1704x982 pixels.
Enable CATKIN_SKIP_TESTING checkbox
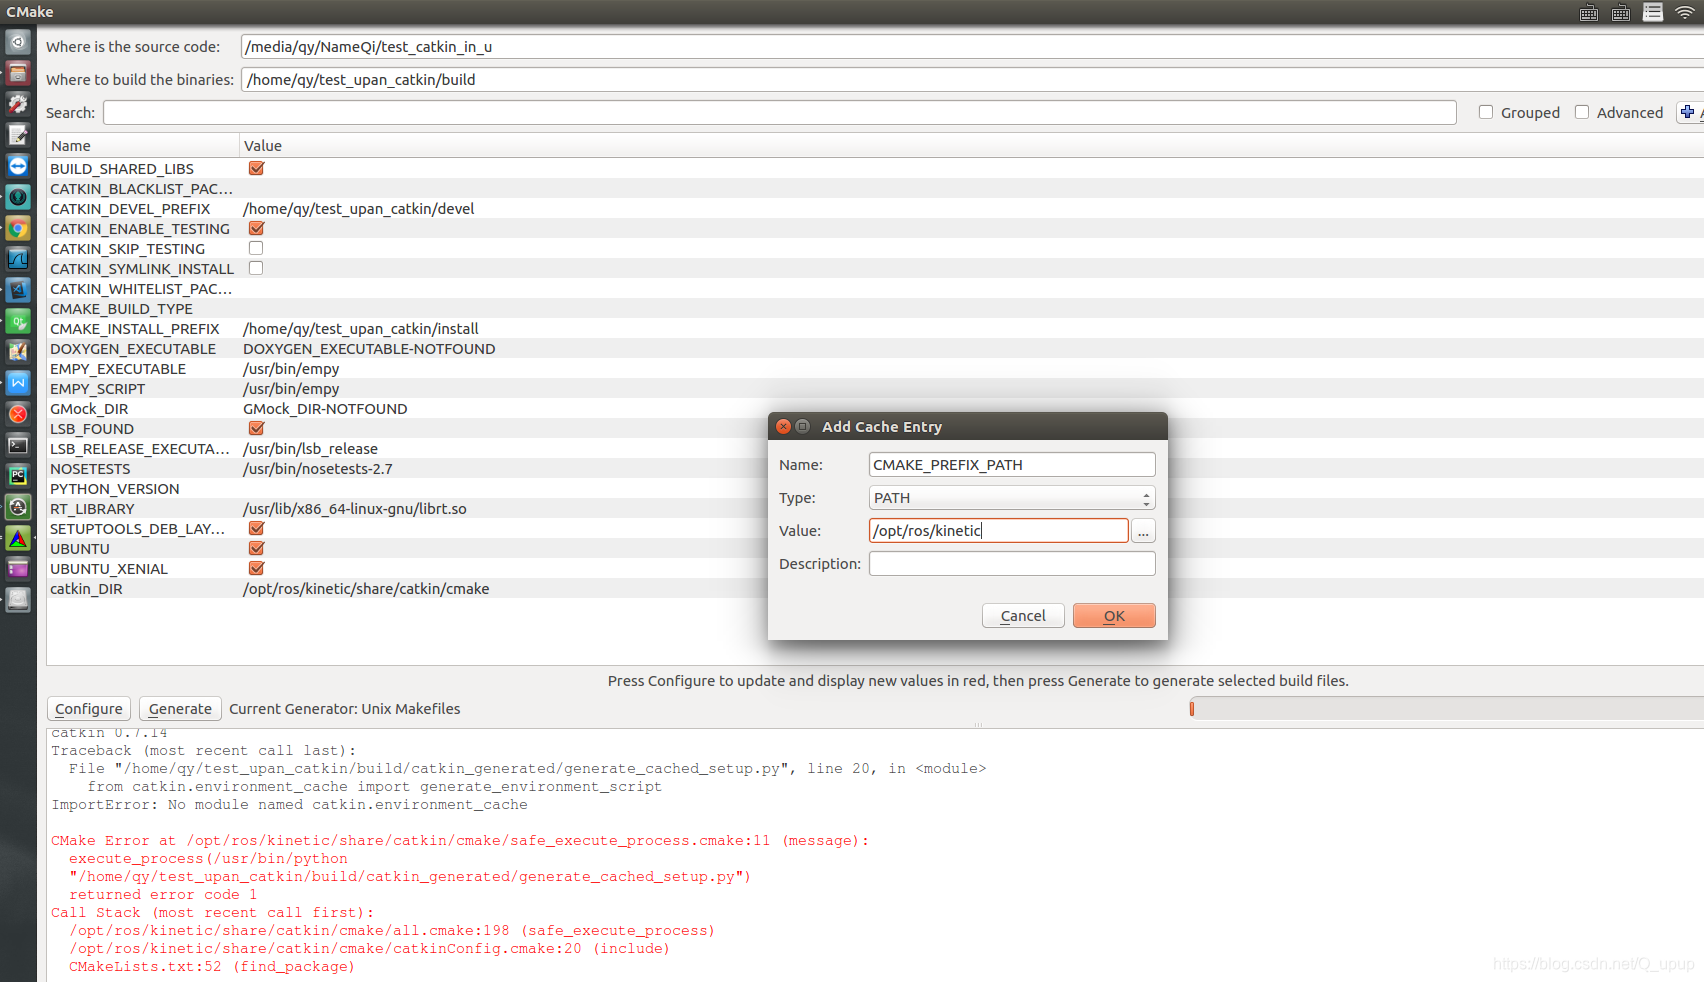point(256,248)
